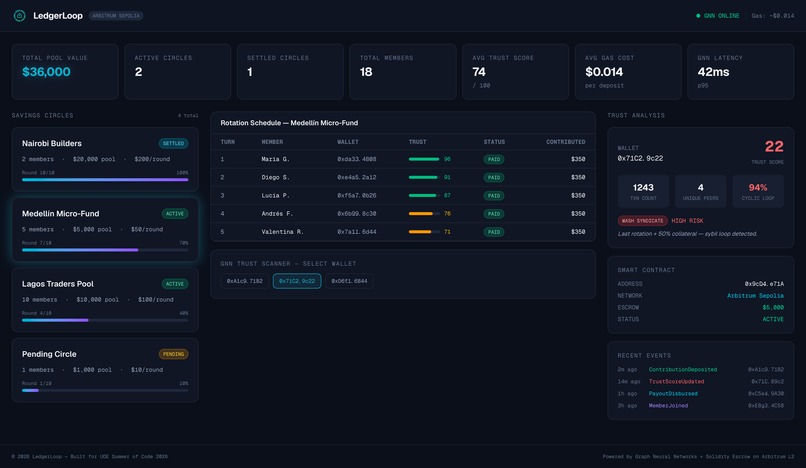Click the 94% Cyclic Loop tile
The width and height of the screenshot is (806, 468).
pyautogui.click(x=758, y=191)
